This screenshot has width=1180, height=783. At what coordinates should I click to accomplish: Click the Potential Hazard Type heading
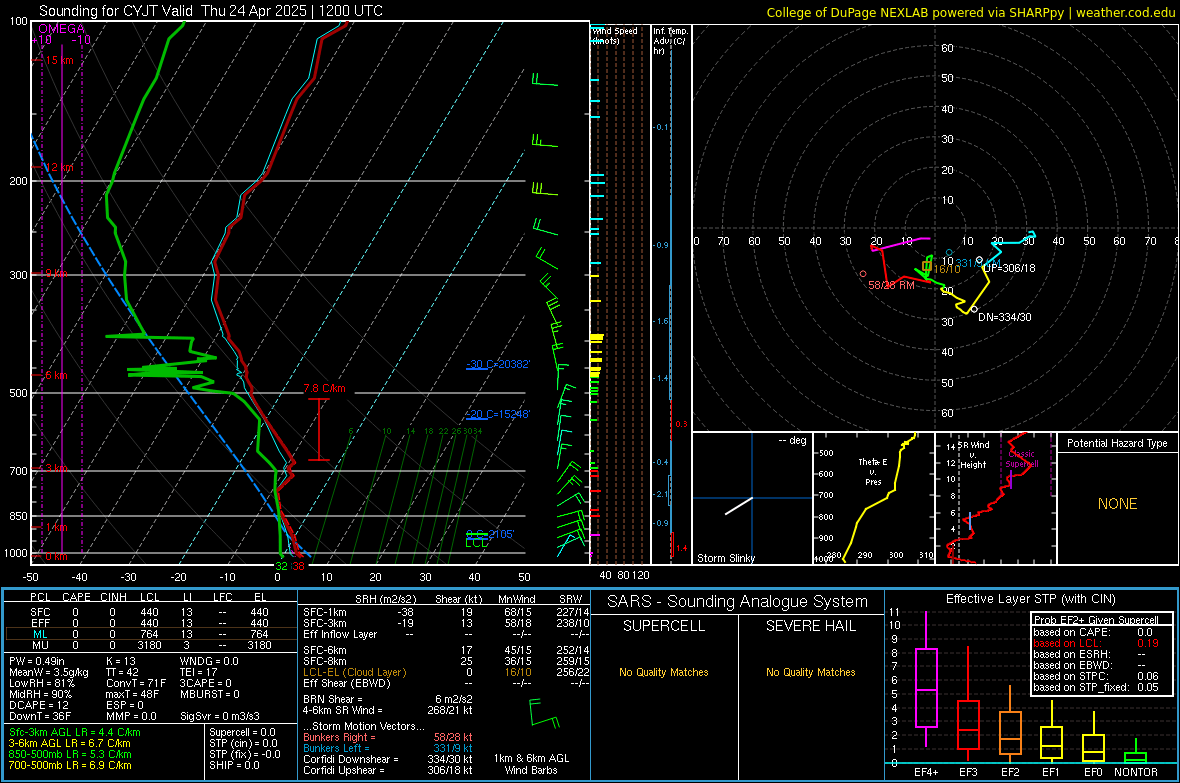[x=1117, y=443]
